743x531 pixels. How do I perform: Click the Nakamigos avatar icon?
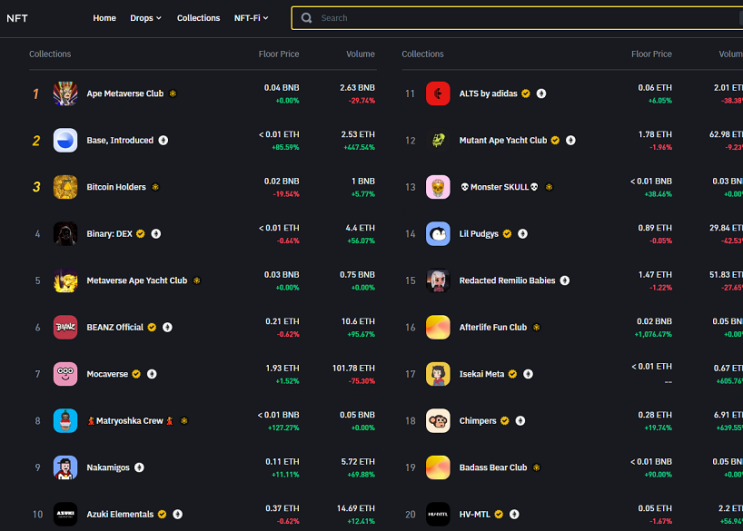(65, 468)
